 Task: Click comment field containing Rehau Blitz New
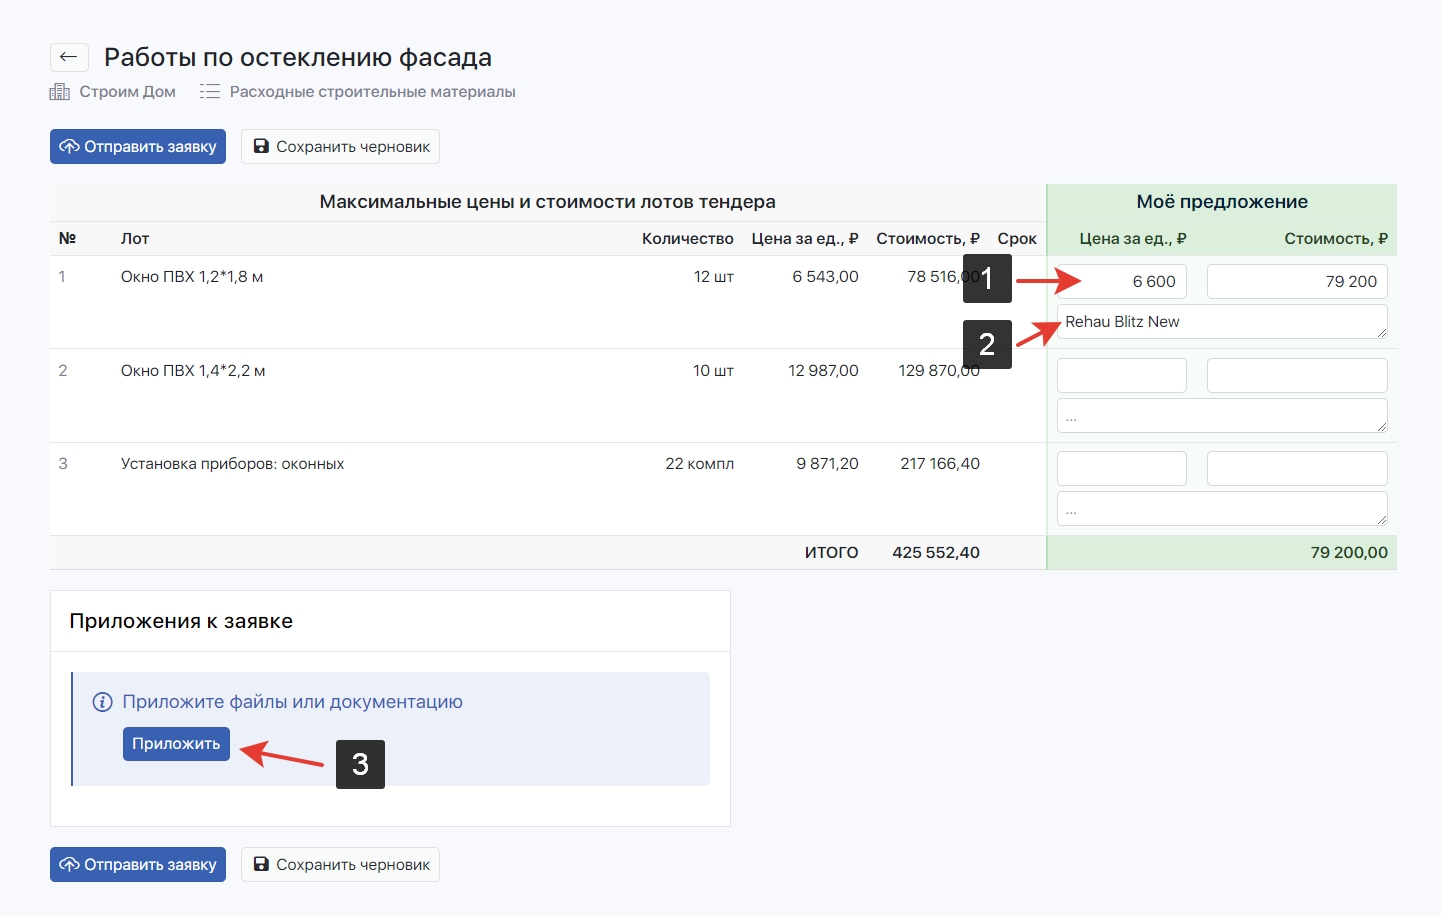pos(1221,322)
